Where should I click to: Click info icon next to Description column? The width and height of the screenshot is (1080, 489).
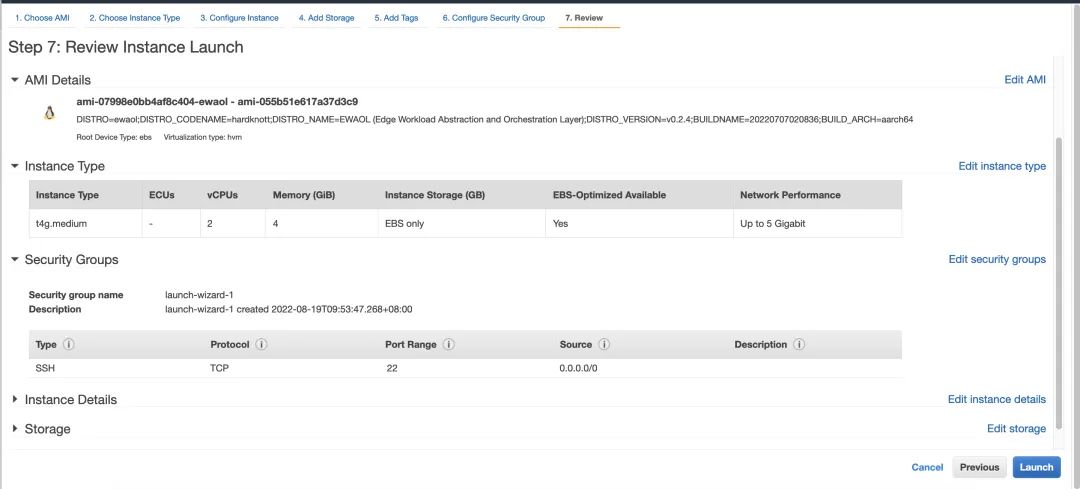800,345
